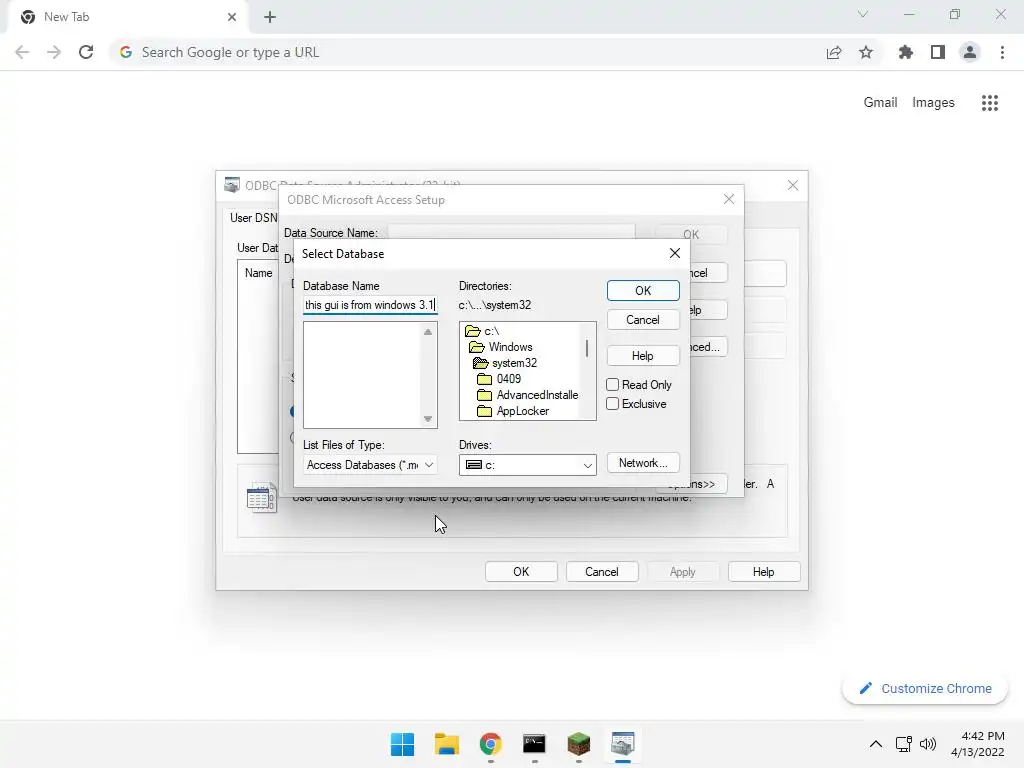Close ODBC Microsoft Access Setup dialog

[729, 199]
